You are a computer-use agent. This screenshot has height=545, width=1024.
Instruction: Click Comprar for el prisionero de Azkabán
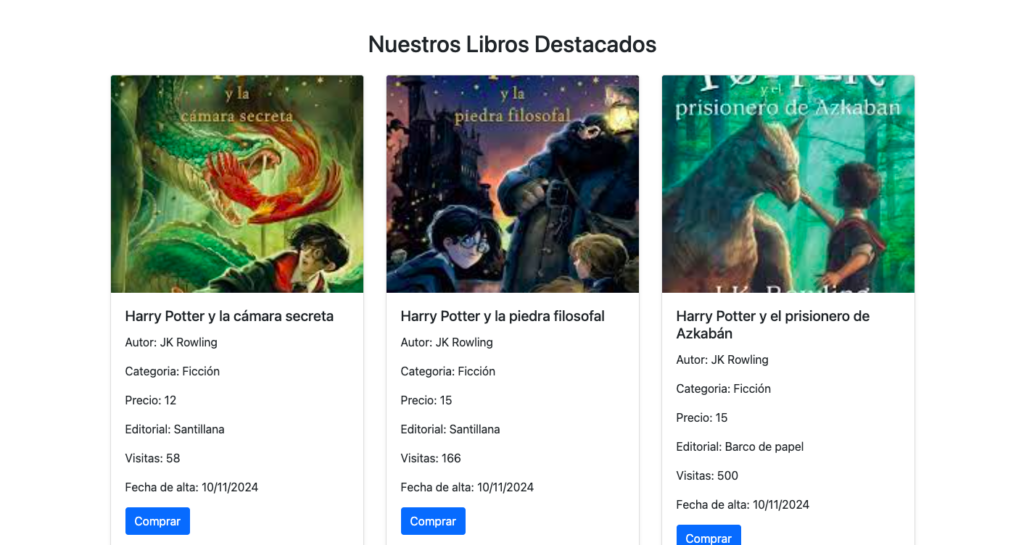click(x=709, y=535)
